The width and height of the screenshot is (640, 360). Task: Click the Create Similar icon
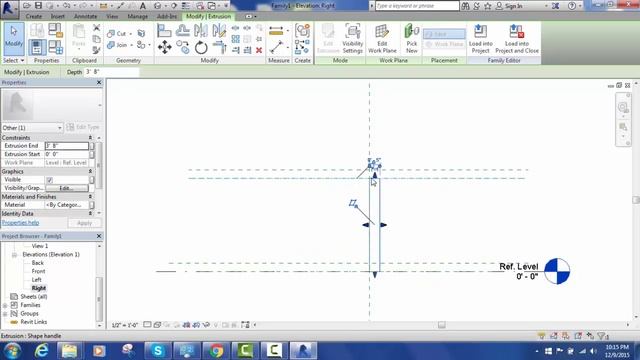coord(302,47)
